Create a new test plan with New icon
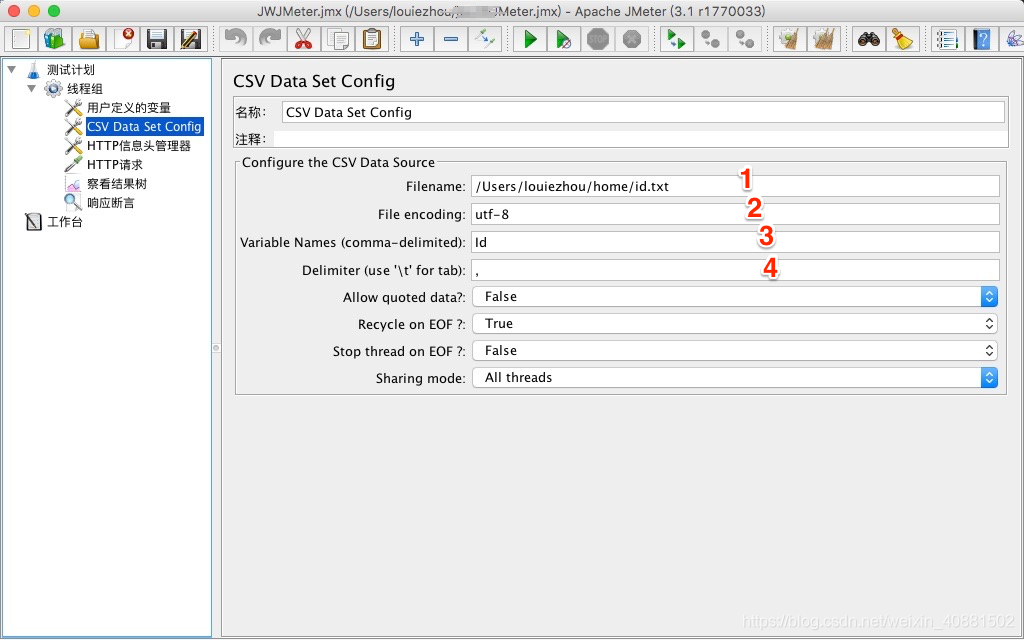1024x640 pixels. click(21, 39)
